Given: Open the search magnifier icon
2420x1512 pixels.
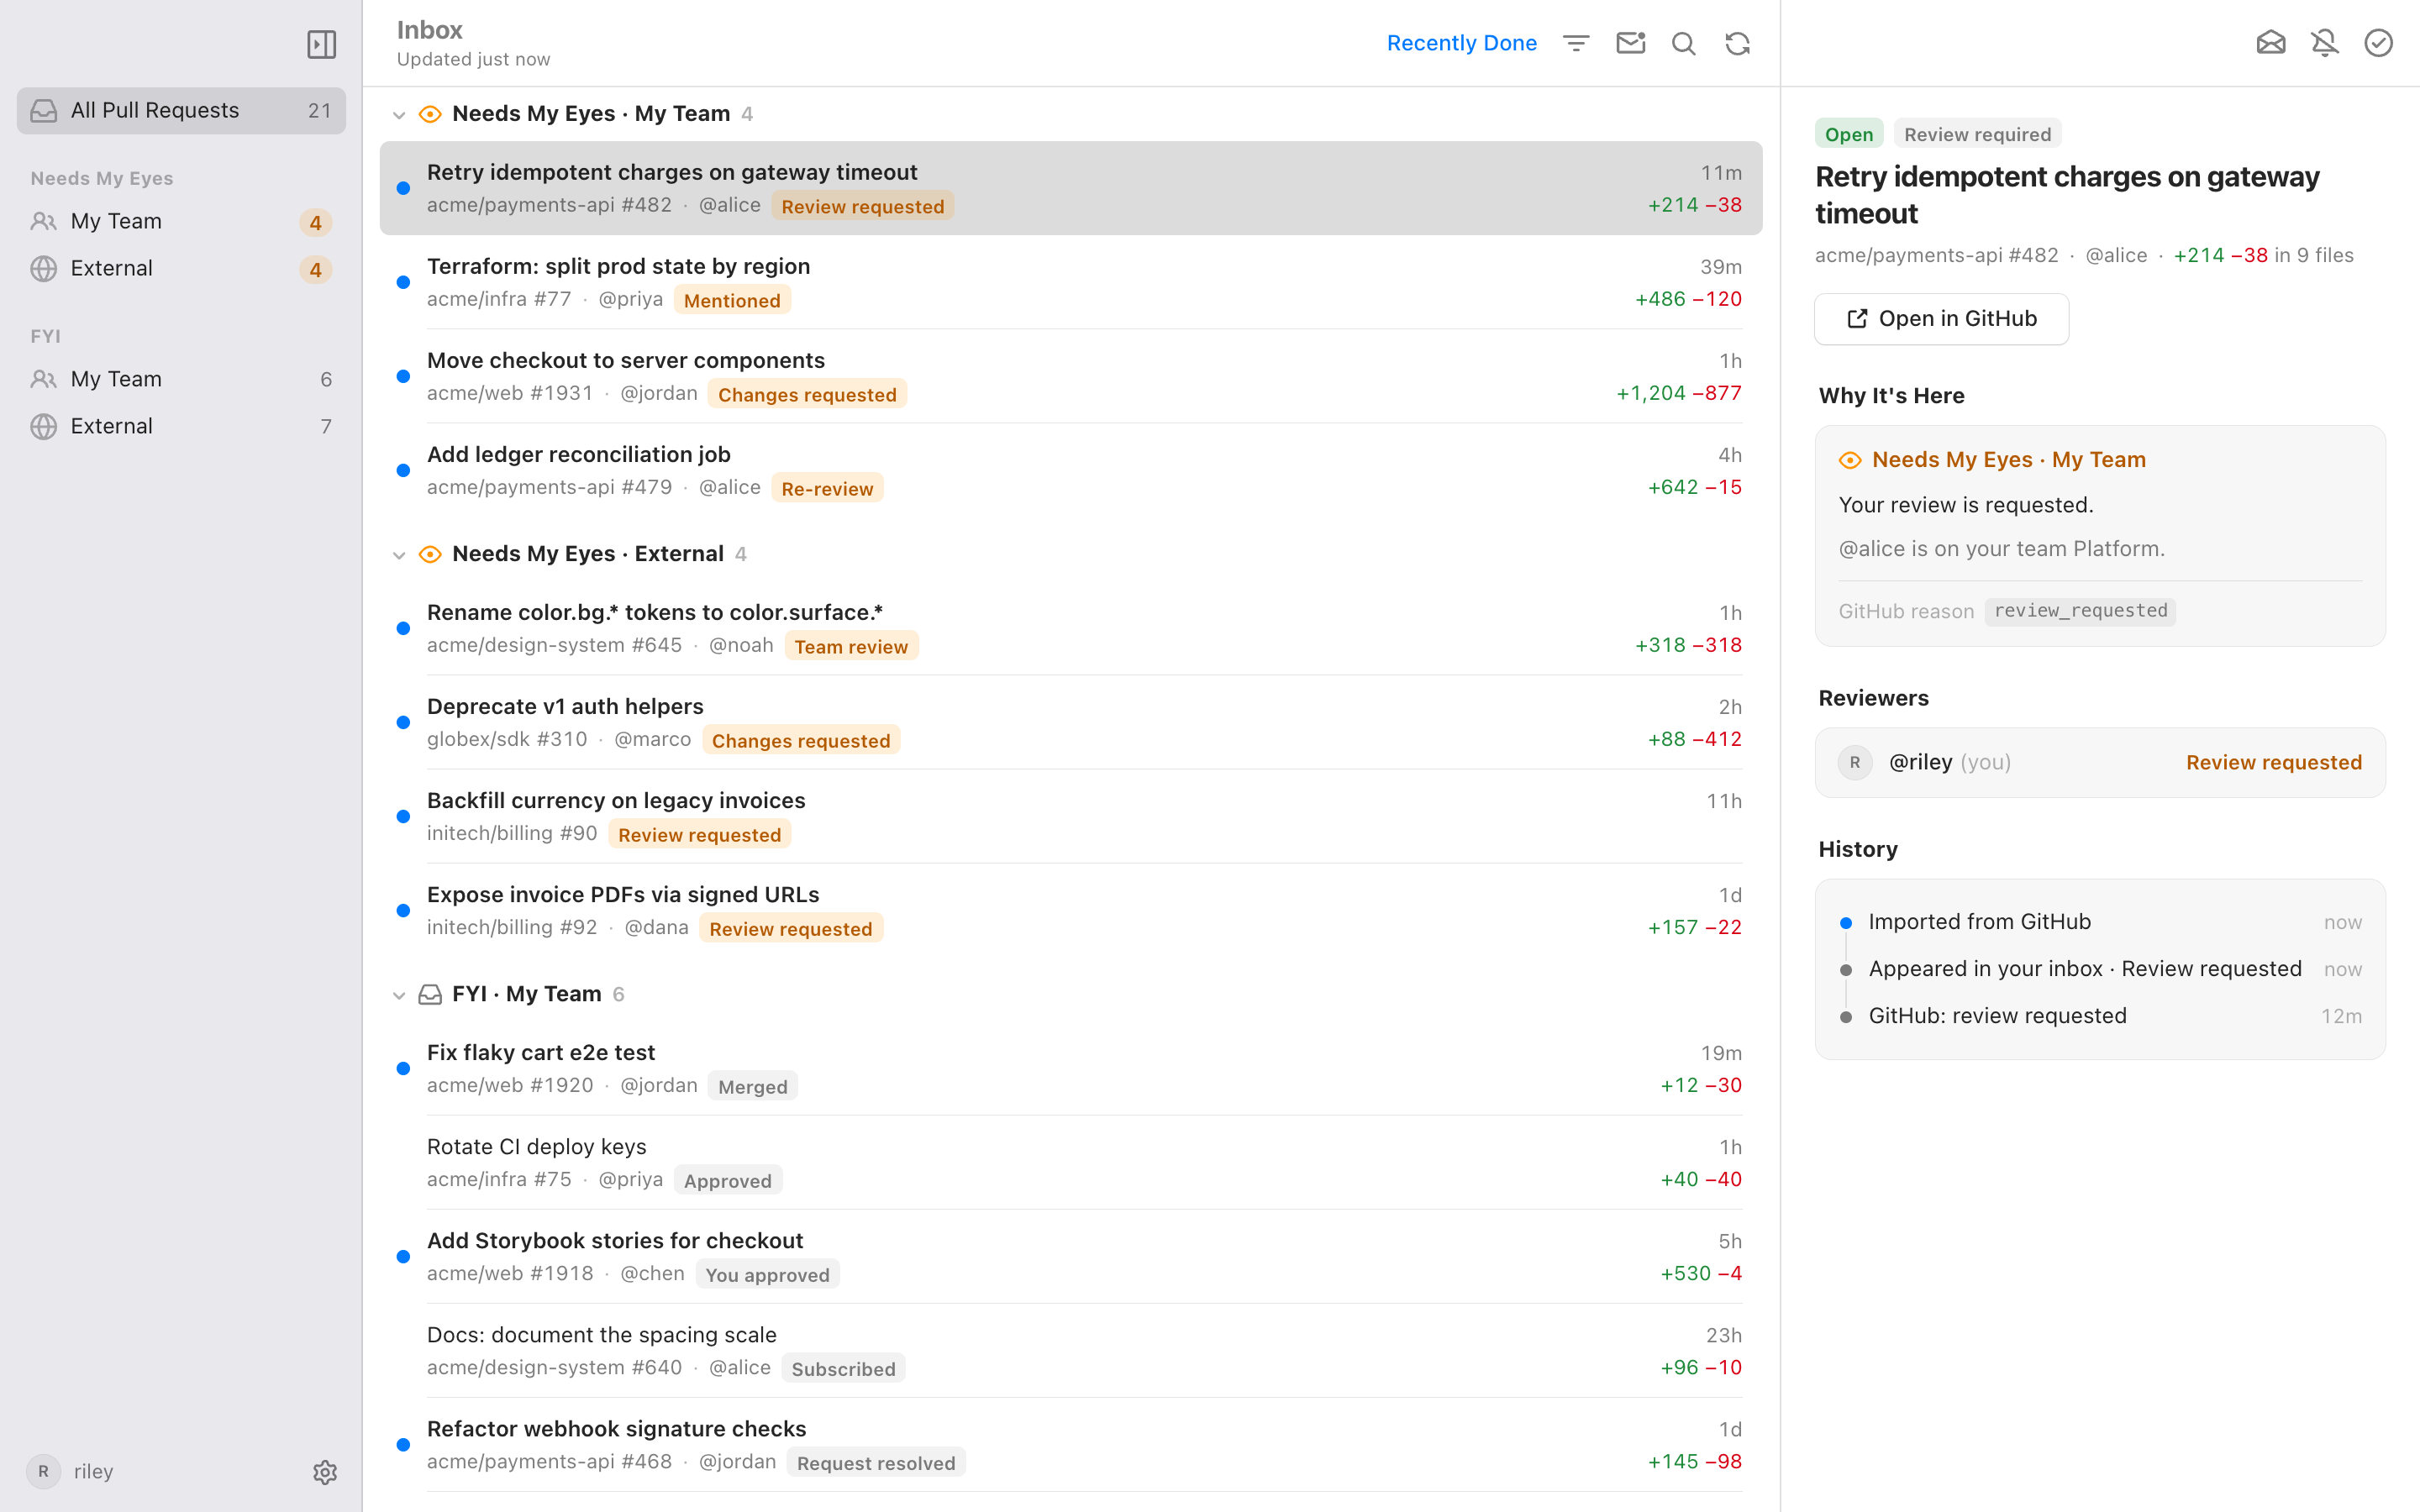Looking at the screenshot, I should tap(1684, 43).
